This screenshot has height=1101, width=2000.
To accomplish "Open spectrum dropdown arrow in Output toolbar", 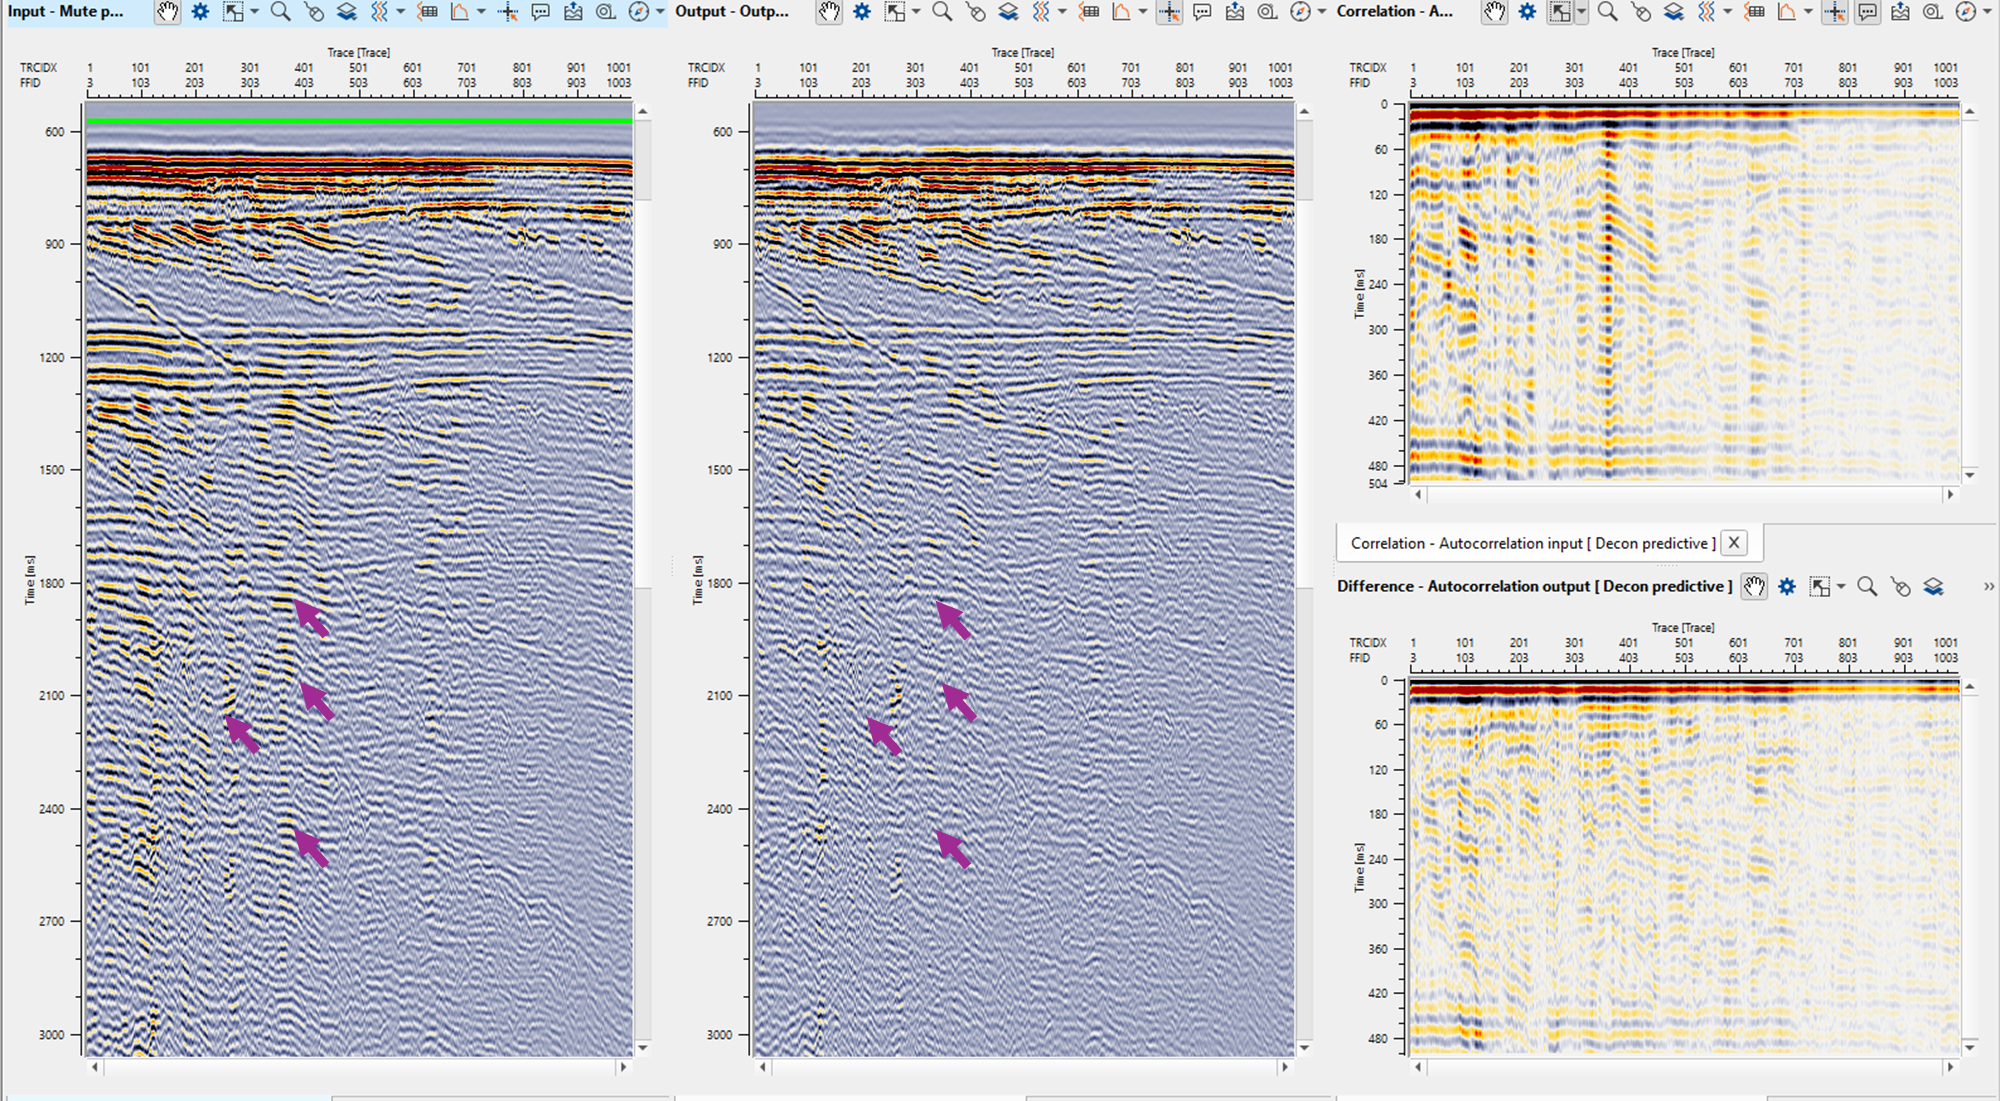I will pos(1143,12).
